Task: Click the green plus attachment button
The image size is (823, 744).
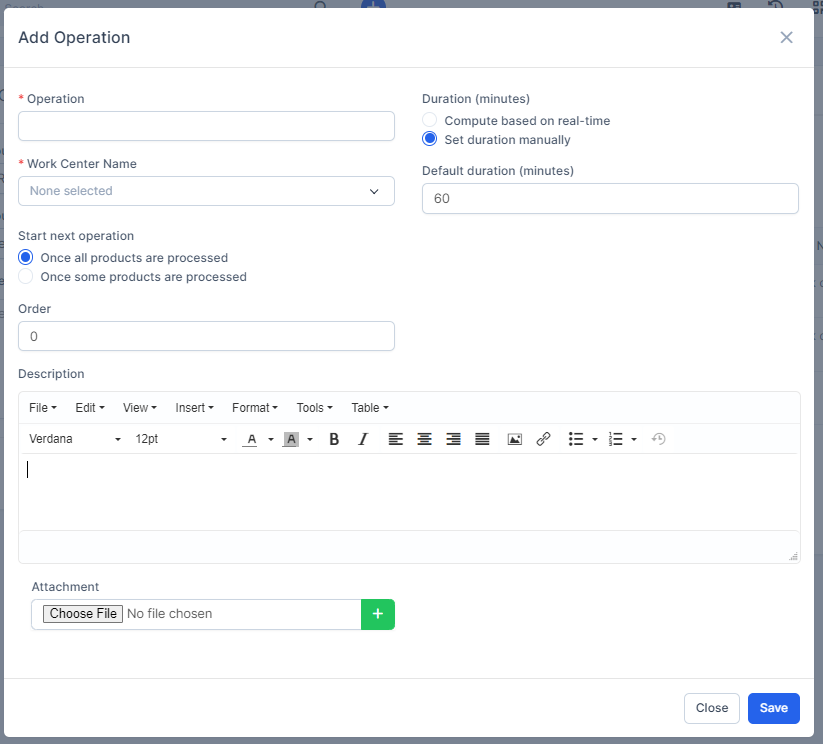Action: click(x=378, y=614)
